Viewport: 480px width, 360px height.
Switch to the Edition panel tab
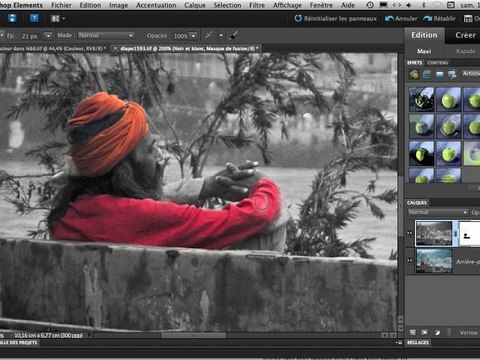pyautogui.click(x=424, y=35)
